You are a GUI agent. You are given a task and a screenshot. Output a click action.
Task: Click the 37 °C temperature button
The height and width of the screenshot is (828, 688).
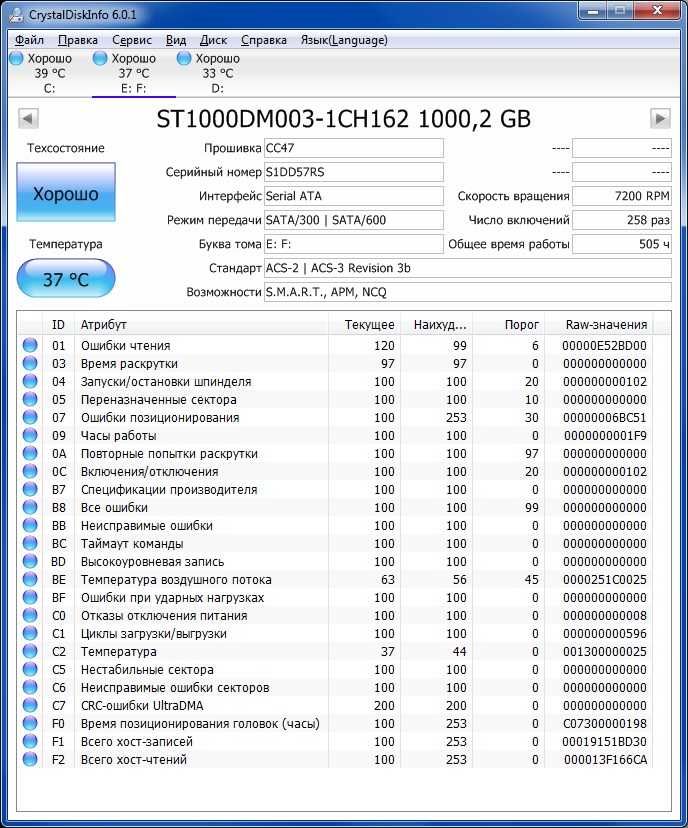click(x=66, y=278)
